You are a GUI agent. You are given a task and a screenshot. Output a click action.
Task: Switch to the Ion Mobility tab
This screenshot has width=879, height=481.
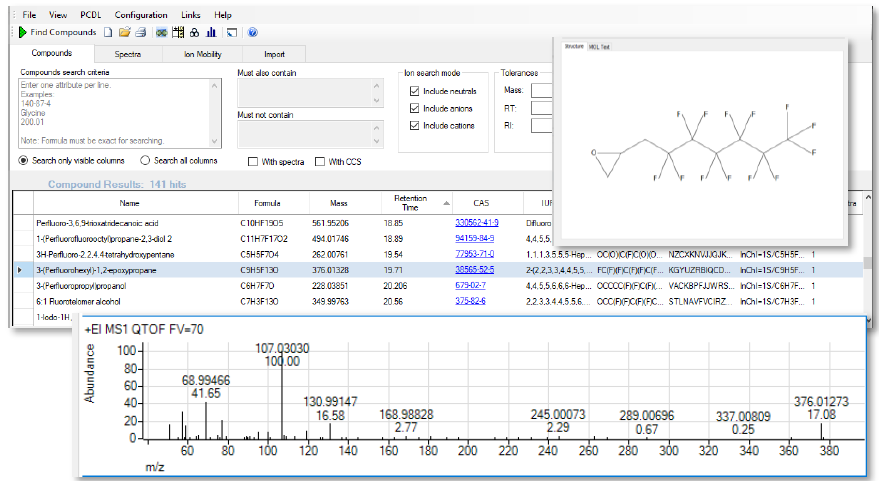(202, 54)
